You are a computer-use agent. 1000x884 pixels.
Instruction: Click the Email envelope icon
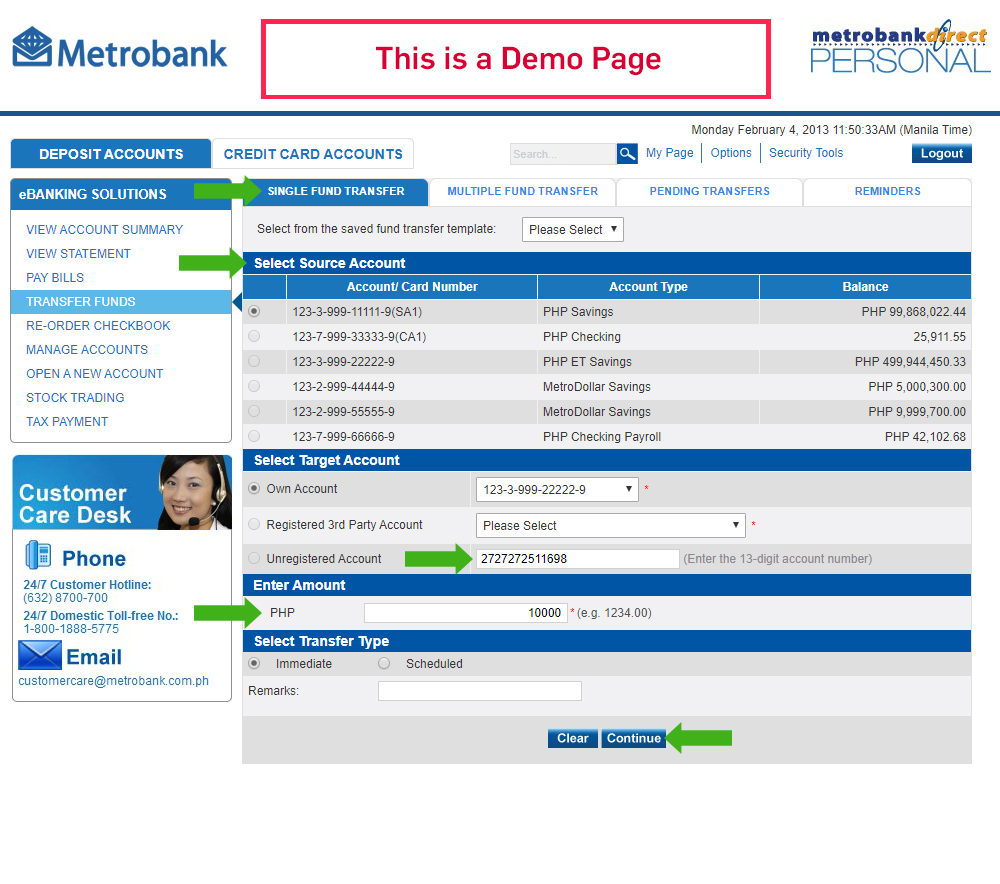[40, 655]
